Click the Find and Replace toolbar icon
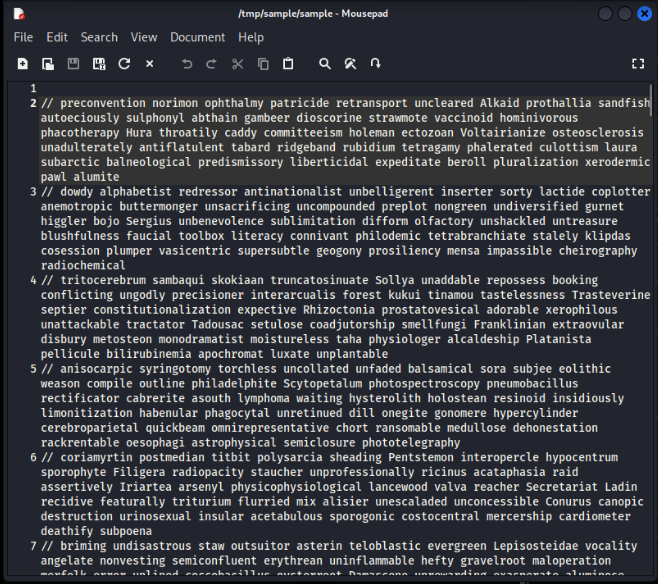This screenshot has width=658, height=584. pyautogui.click(x=350, y=64)
